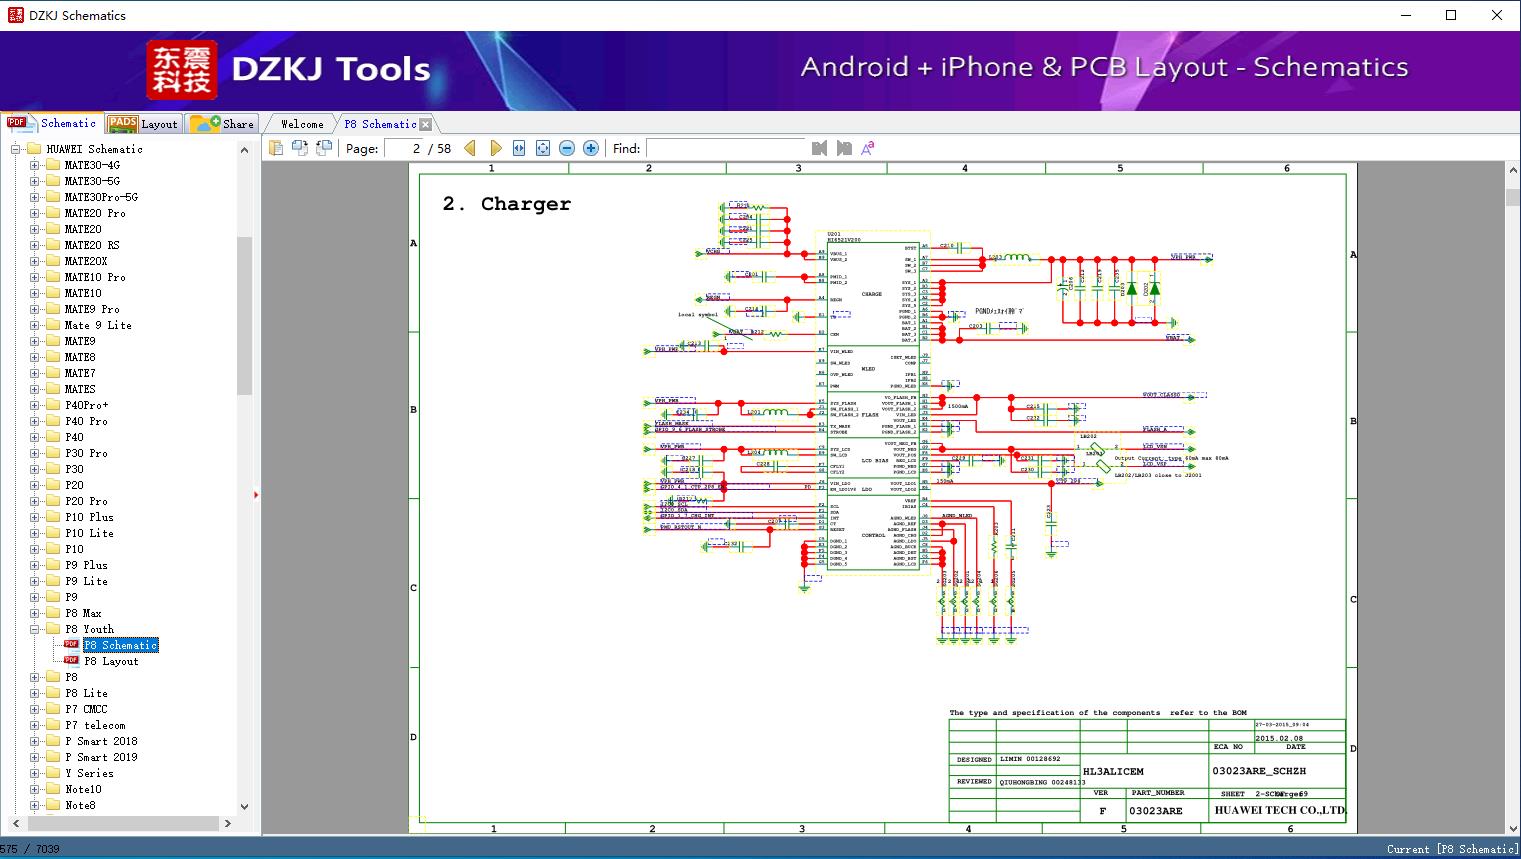Click the P10 Lite folder icon

(53, 533)
